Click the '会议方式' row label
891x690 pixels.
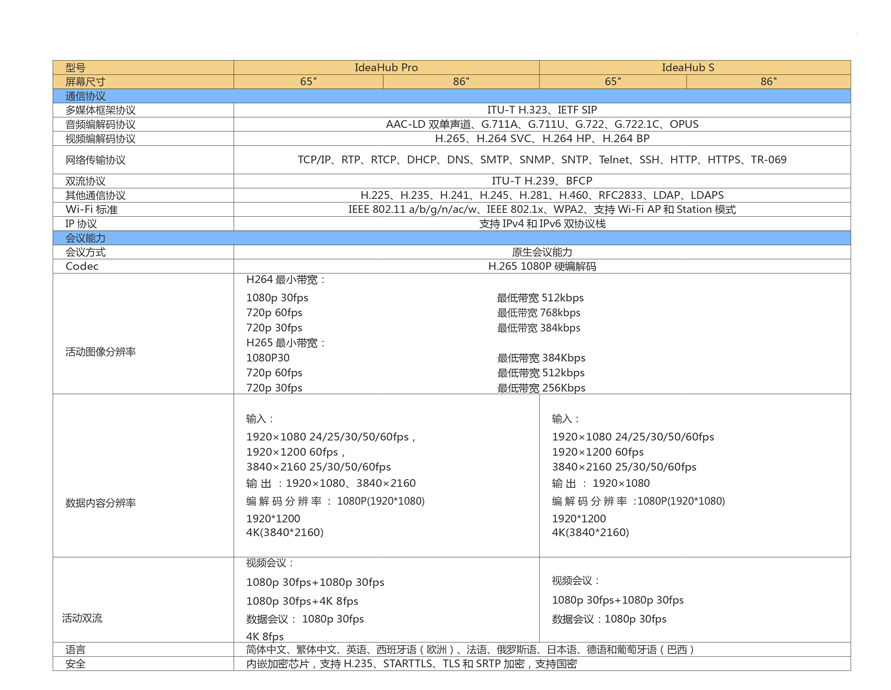pos(85,252)
